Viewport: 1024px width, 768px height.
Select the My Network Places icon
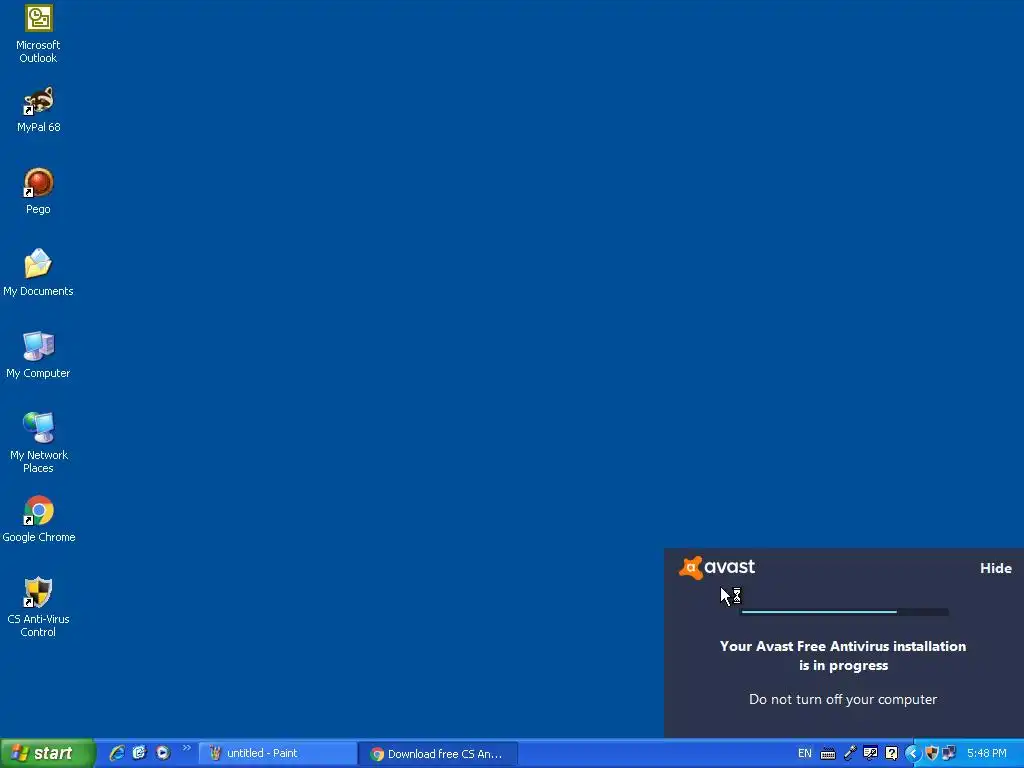point(38,443)
